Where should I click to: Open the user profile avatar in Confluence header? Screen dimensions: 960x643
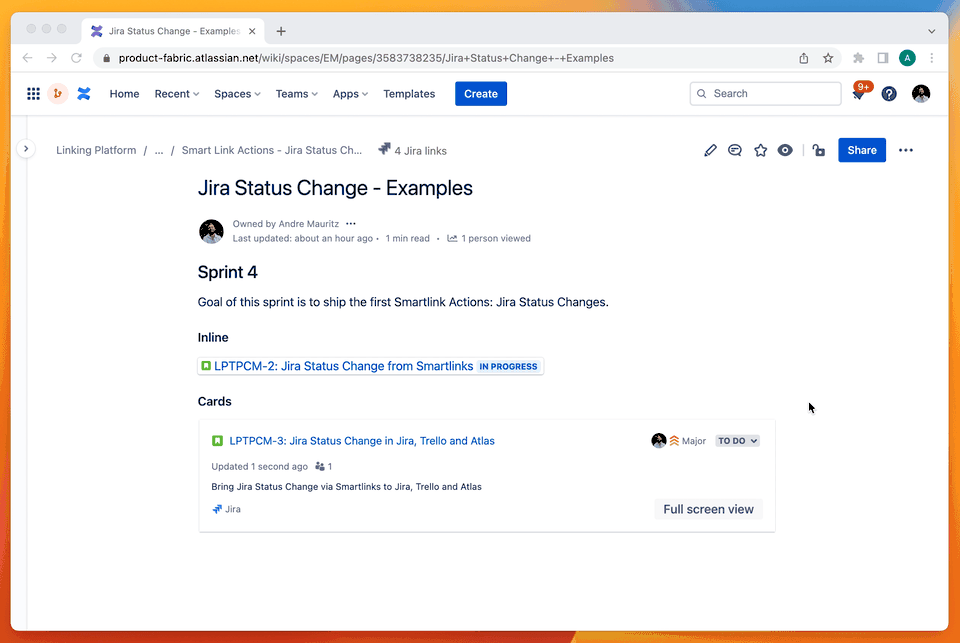pos(921,94)
